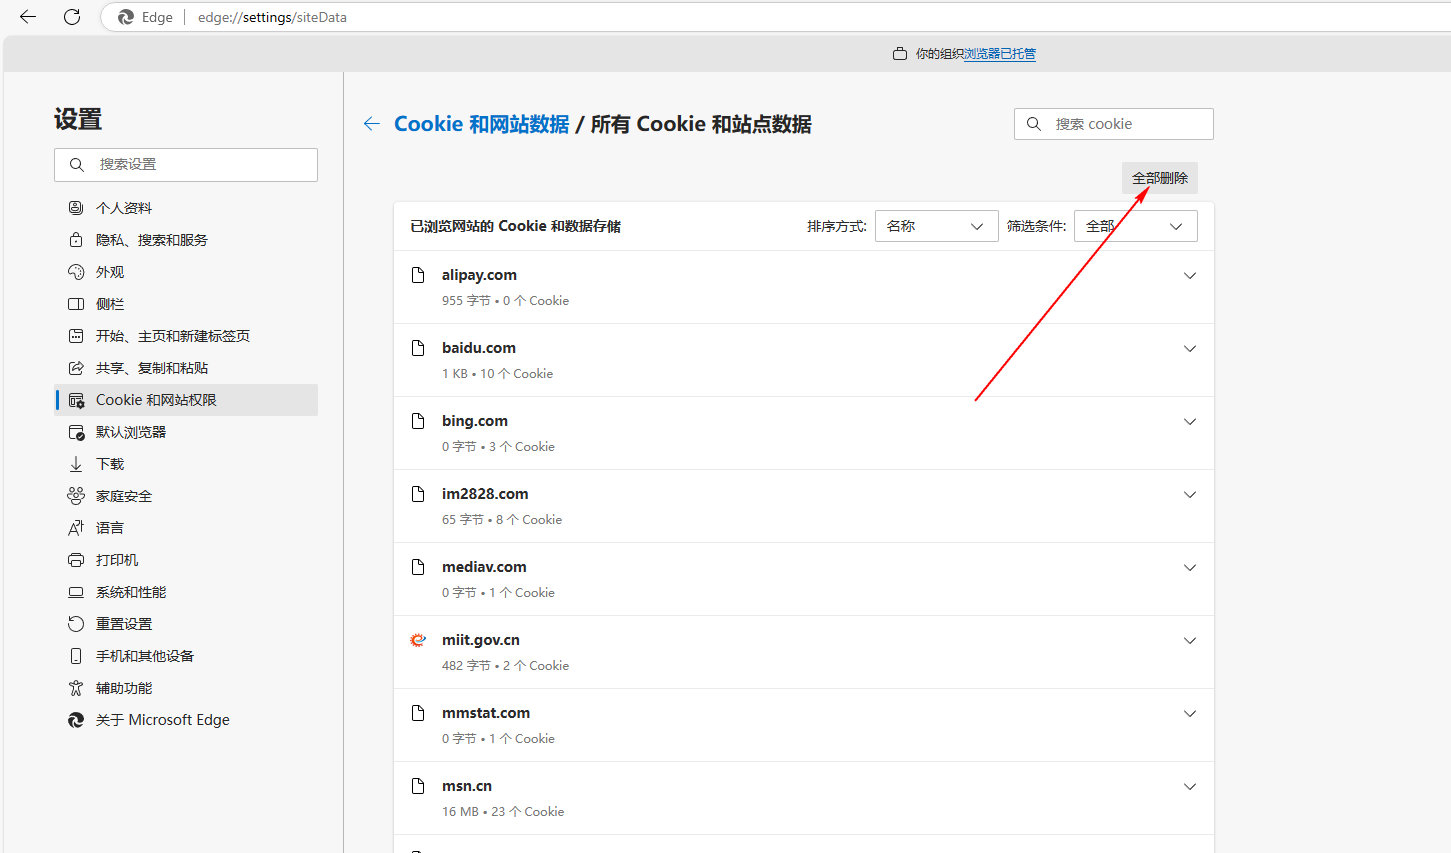Expand the im2828.com entry chevron
Screen dimensions: 1451x853
point(1190,495)
